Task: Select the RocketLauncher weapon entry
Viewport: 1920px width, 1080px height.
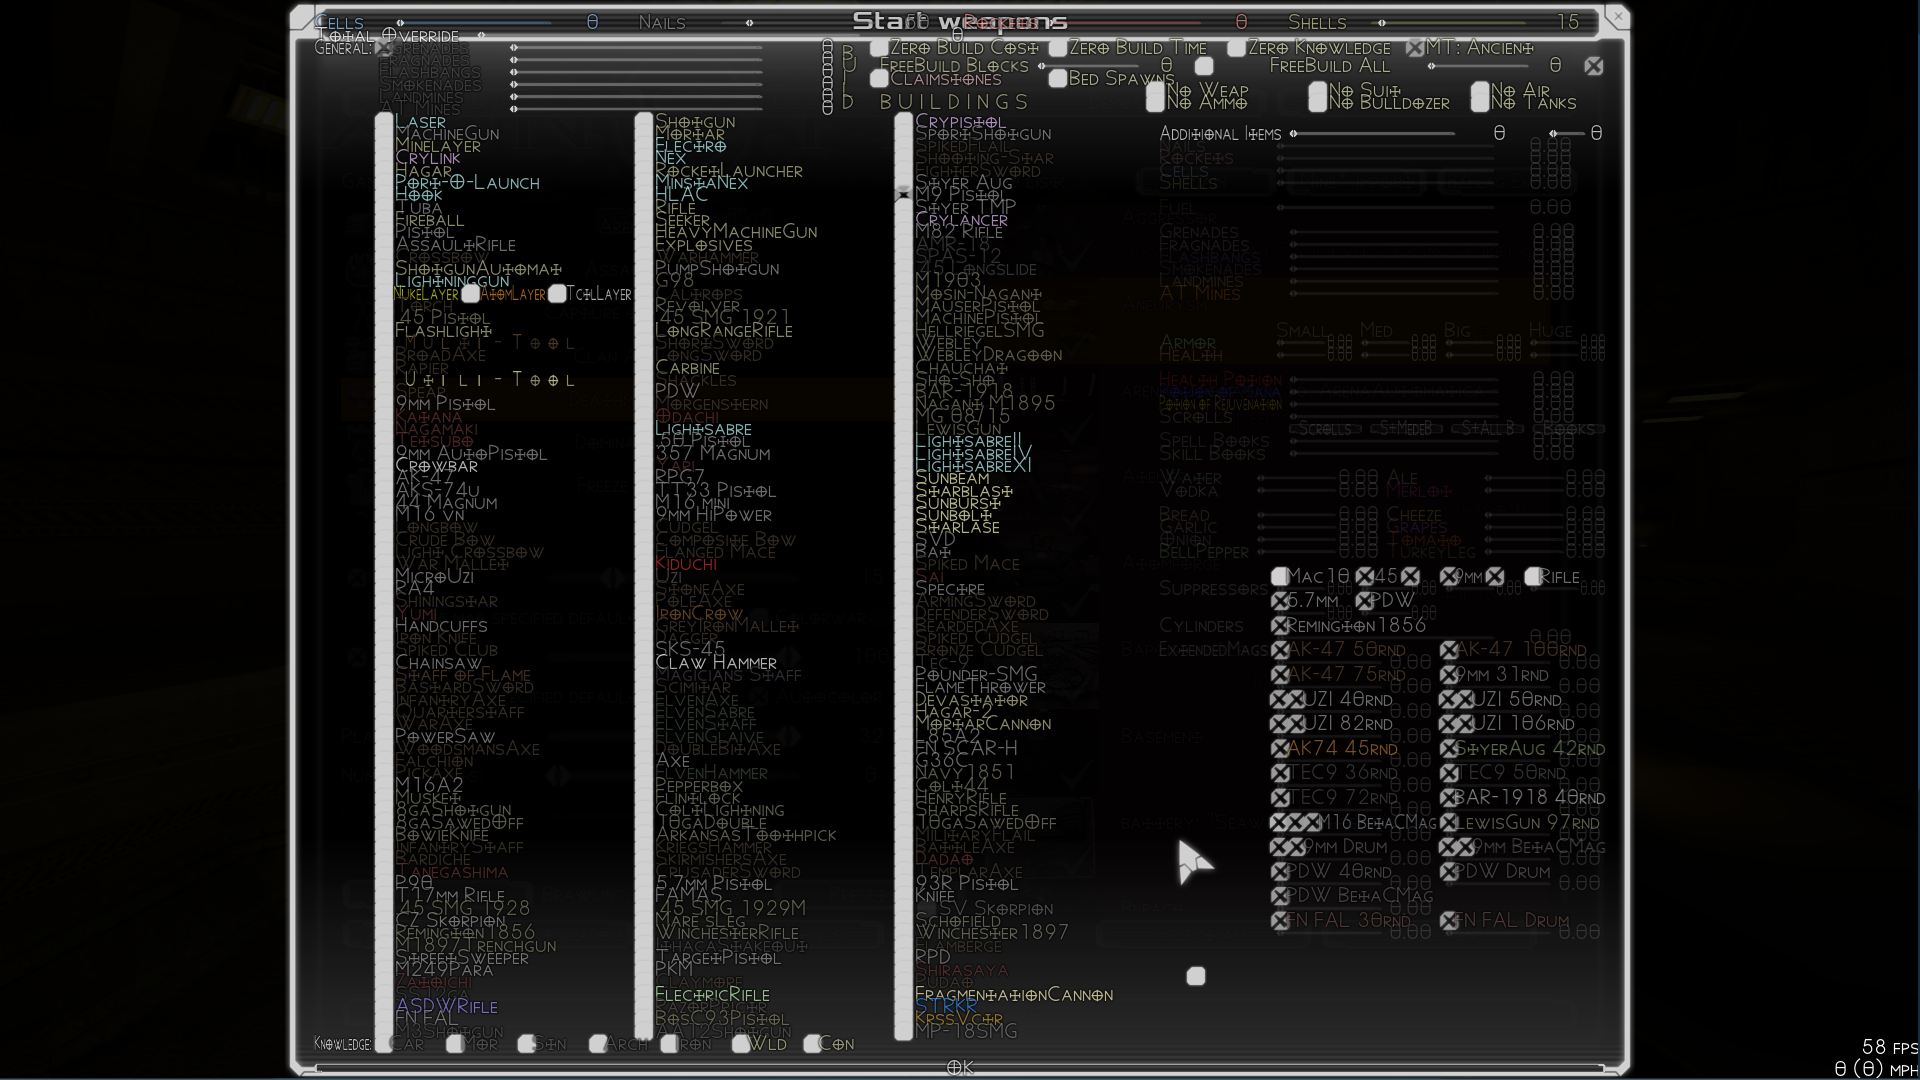Action: 729,171
